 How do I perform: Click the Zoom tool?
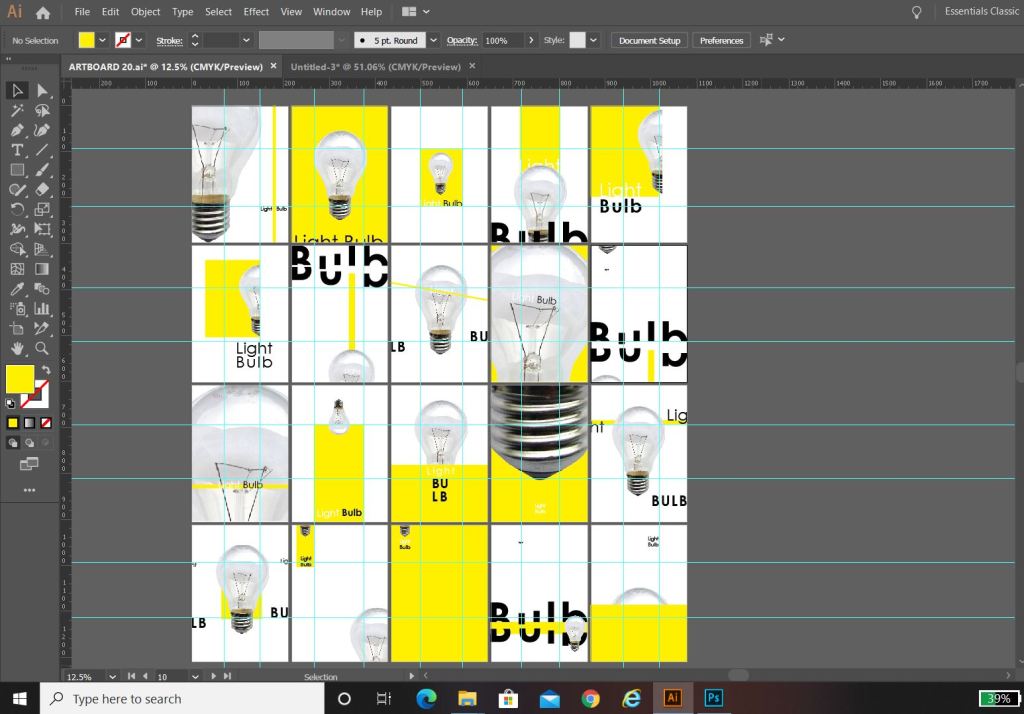coord(42,348)
